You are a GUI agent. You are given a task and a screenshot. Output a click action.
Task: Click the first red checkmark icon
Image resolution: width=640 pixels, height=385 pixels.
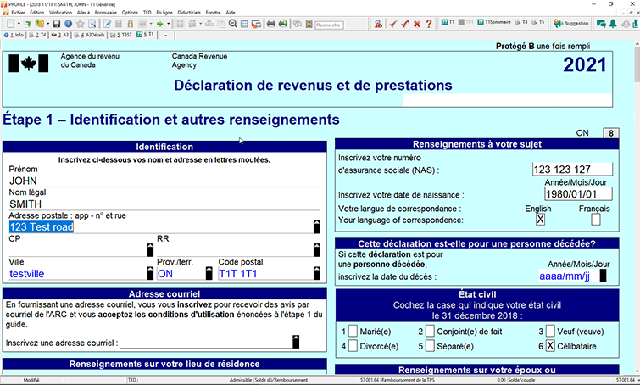click(393, 24)
